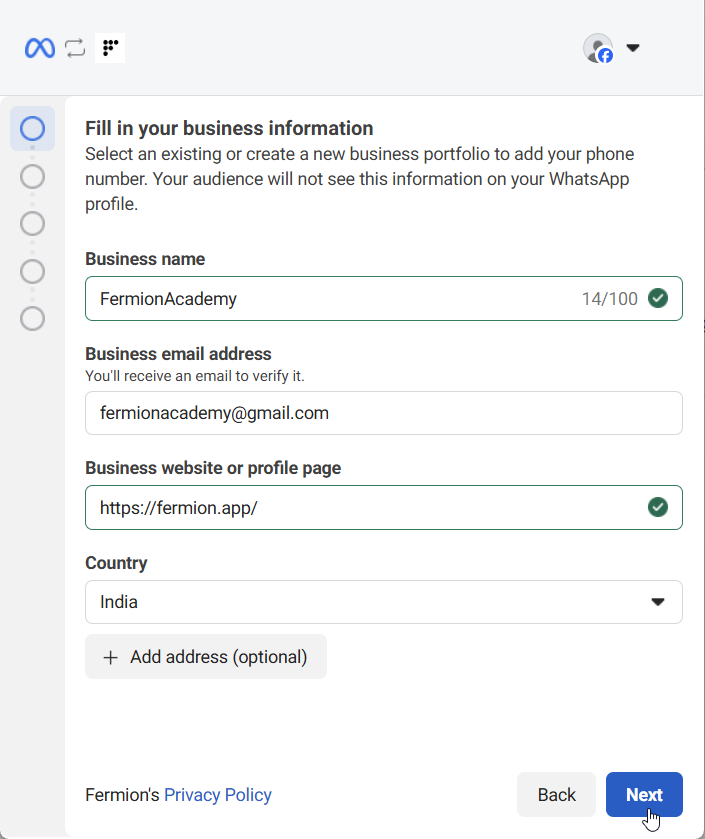Focus the Business email address field
This screenshot has height=839, width=705.
383,413
